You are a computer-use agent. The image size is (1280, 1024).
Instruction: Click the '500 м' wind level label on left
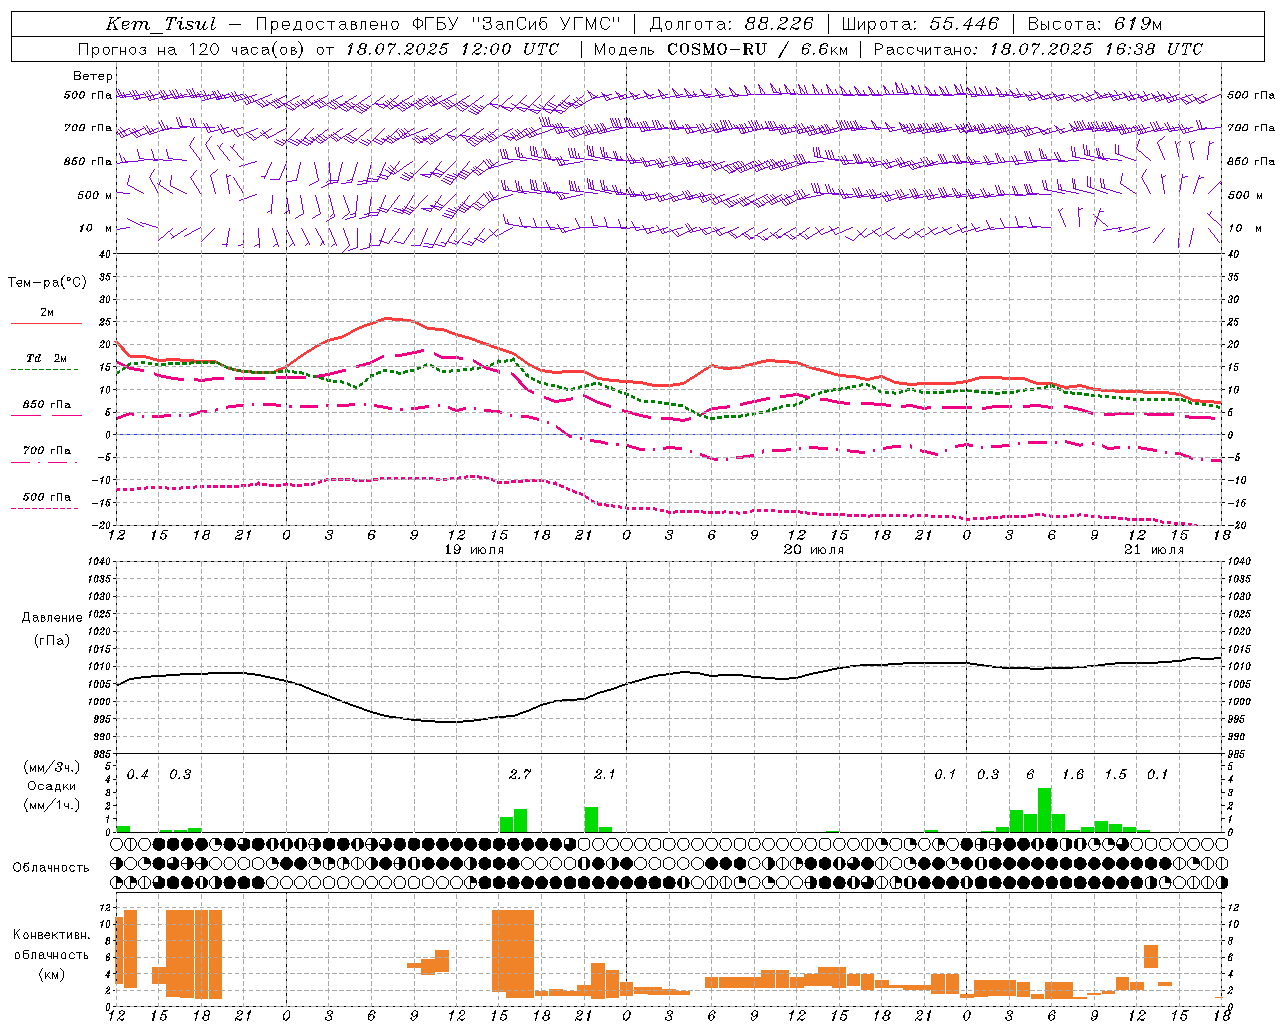(95, 195)
